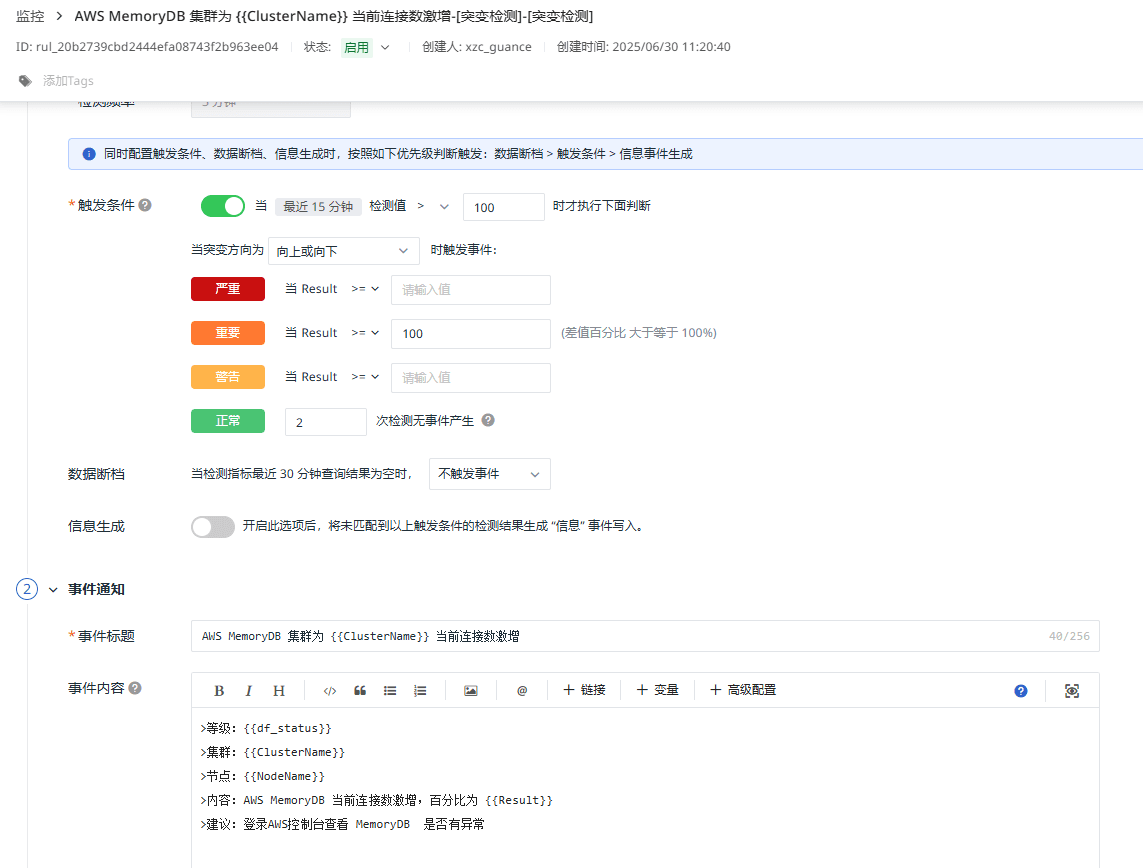Click the Bold formatting icon
Image resolution: width=1143 pixels, height=868 pixels.
(219, 691)
